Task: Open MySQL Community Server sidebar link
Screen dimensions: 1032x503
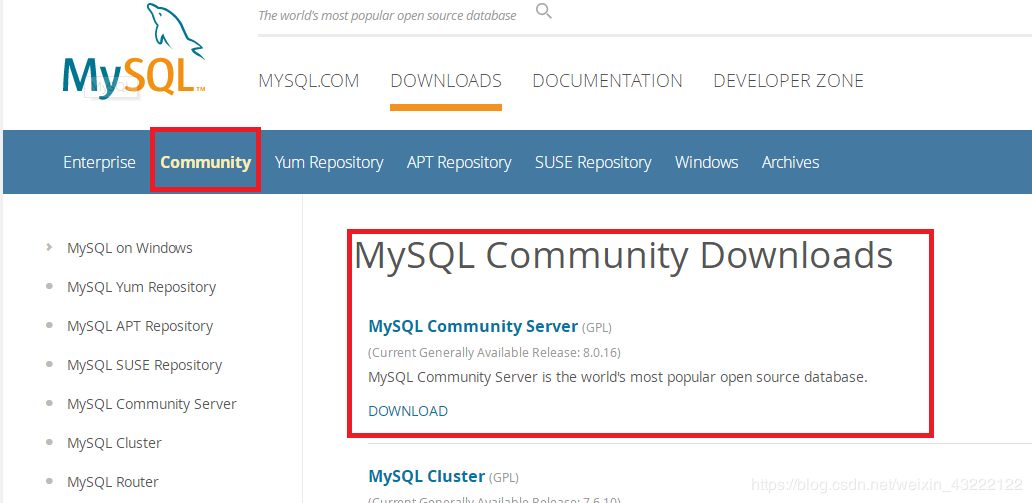Action: click(151, 404)
